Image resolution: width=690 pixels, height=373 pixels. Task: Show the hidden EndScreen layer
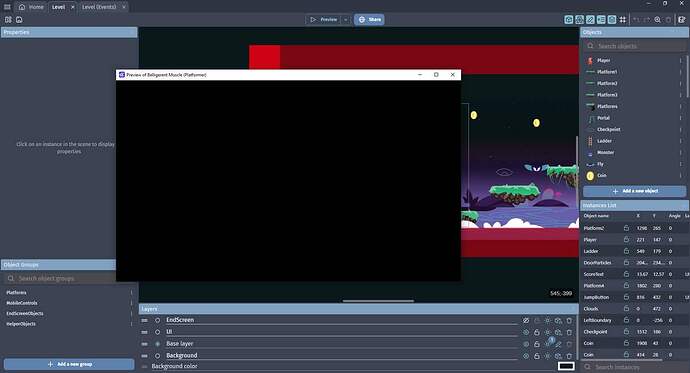pos(526,320)
